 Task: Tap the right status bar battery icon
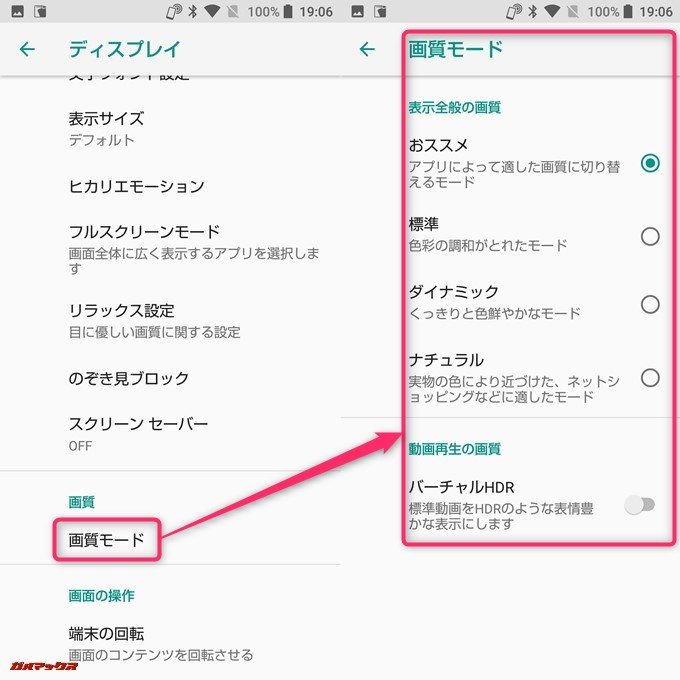pyautogui.click(x=628, y=11)
